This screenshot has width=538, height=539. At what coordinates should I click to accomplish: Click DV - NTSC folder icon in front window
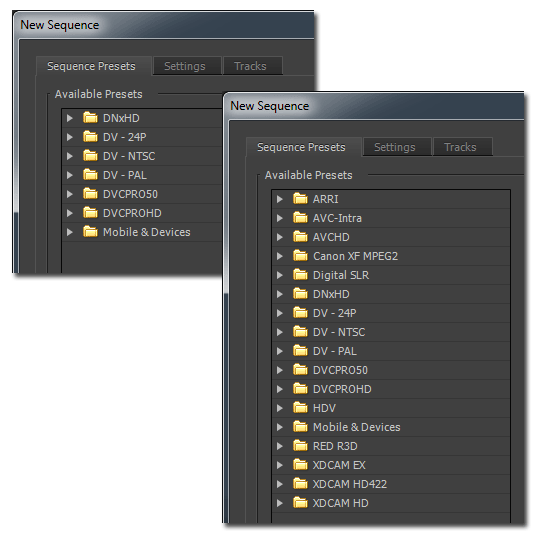300,331
